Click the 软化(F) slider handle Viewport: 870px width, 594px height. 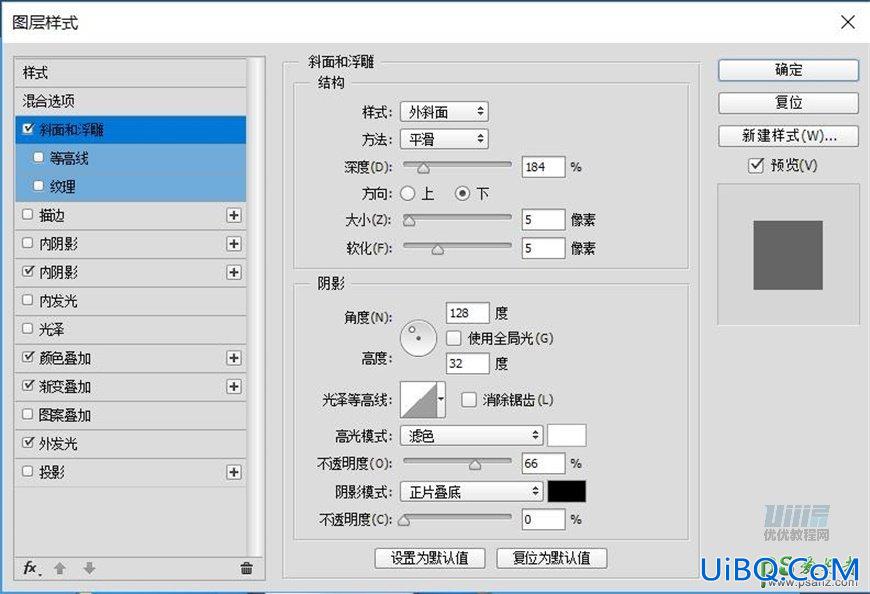tap(438, 249)
